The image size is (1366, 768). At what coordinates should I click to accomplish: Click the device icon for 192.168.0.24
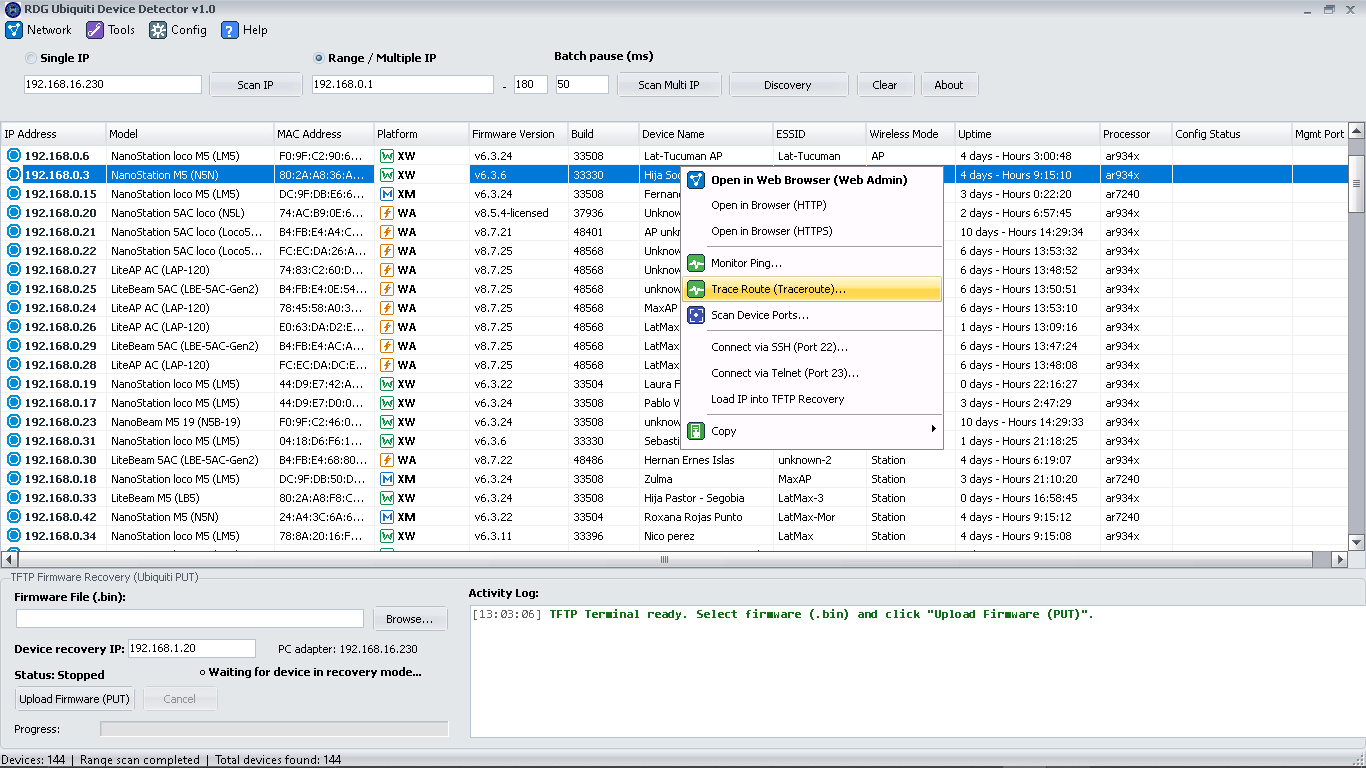click(x=14, y=308)
